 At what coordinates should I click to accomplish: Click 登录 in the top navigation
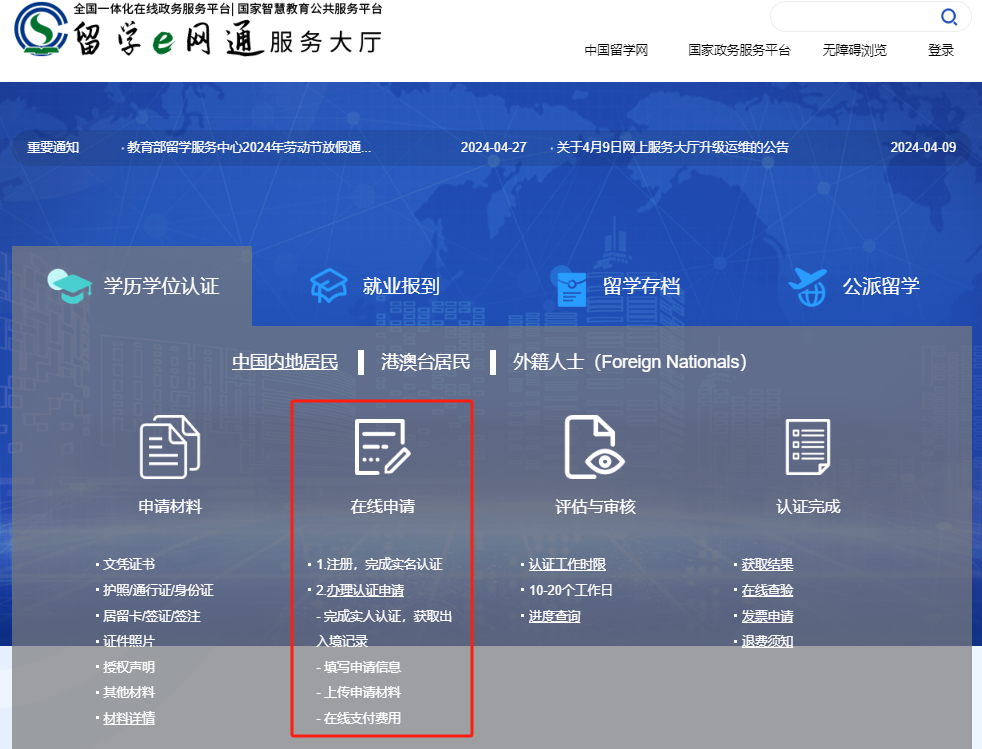pos(941,50)
